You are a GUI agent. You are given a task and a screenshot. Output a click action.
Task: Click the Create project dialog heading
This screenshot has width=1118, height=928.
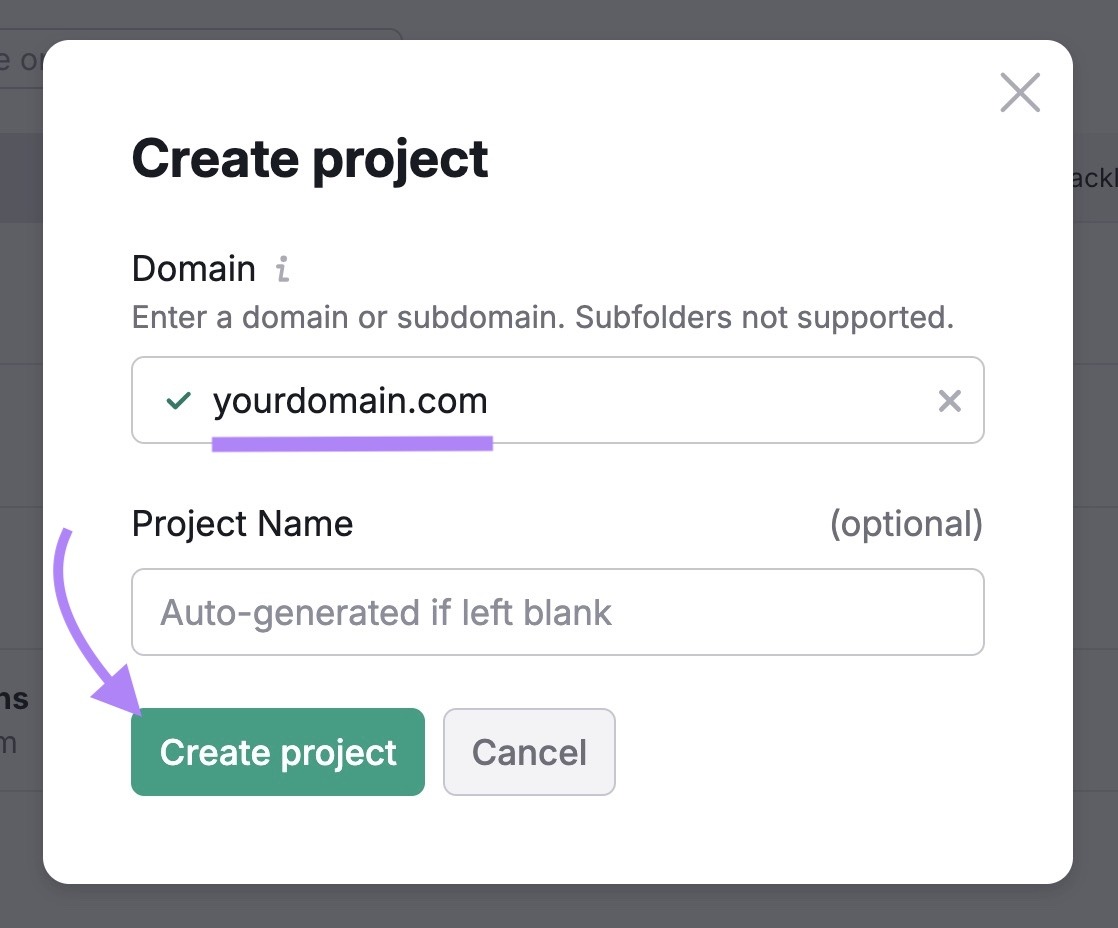(x=309, y=159)
